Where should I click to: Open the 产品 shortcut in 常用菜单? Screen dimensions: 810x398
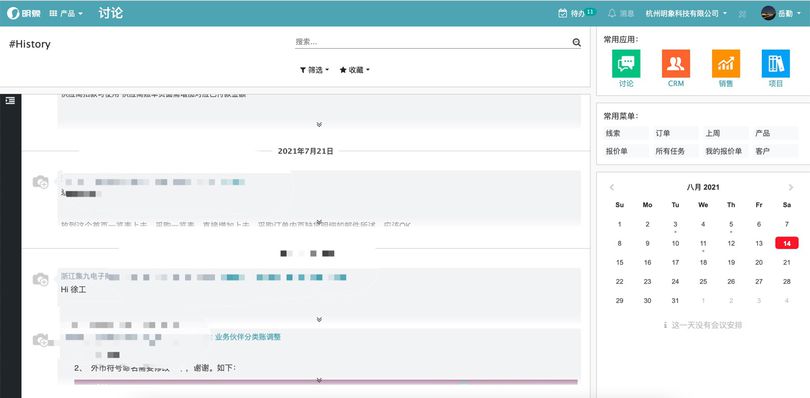coord(775,133)
